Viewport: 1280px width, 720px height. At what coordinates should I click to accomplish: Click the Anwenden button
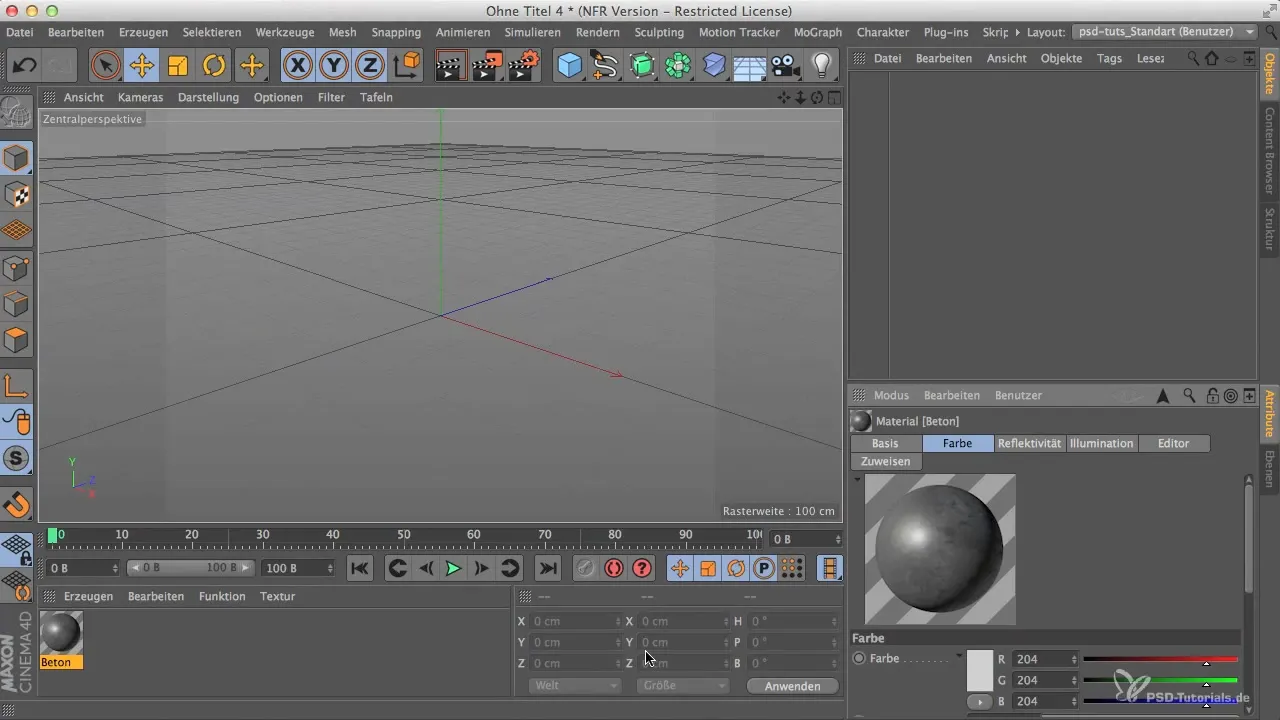point(792,686)
